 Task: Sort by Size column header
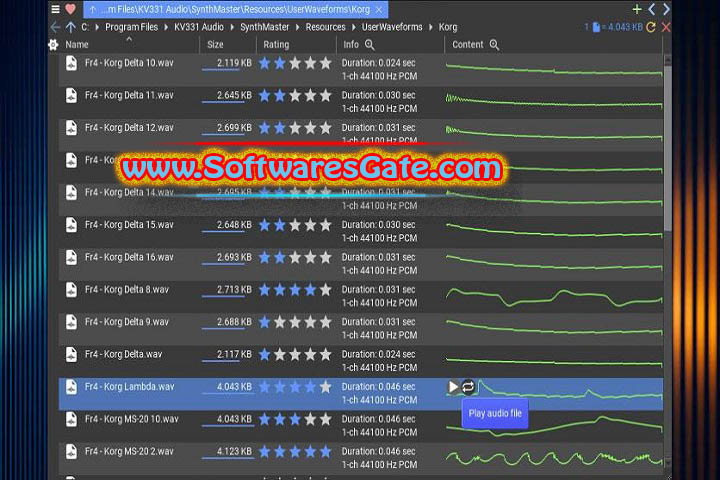[215, 45]
